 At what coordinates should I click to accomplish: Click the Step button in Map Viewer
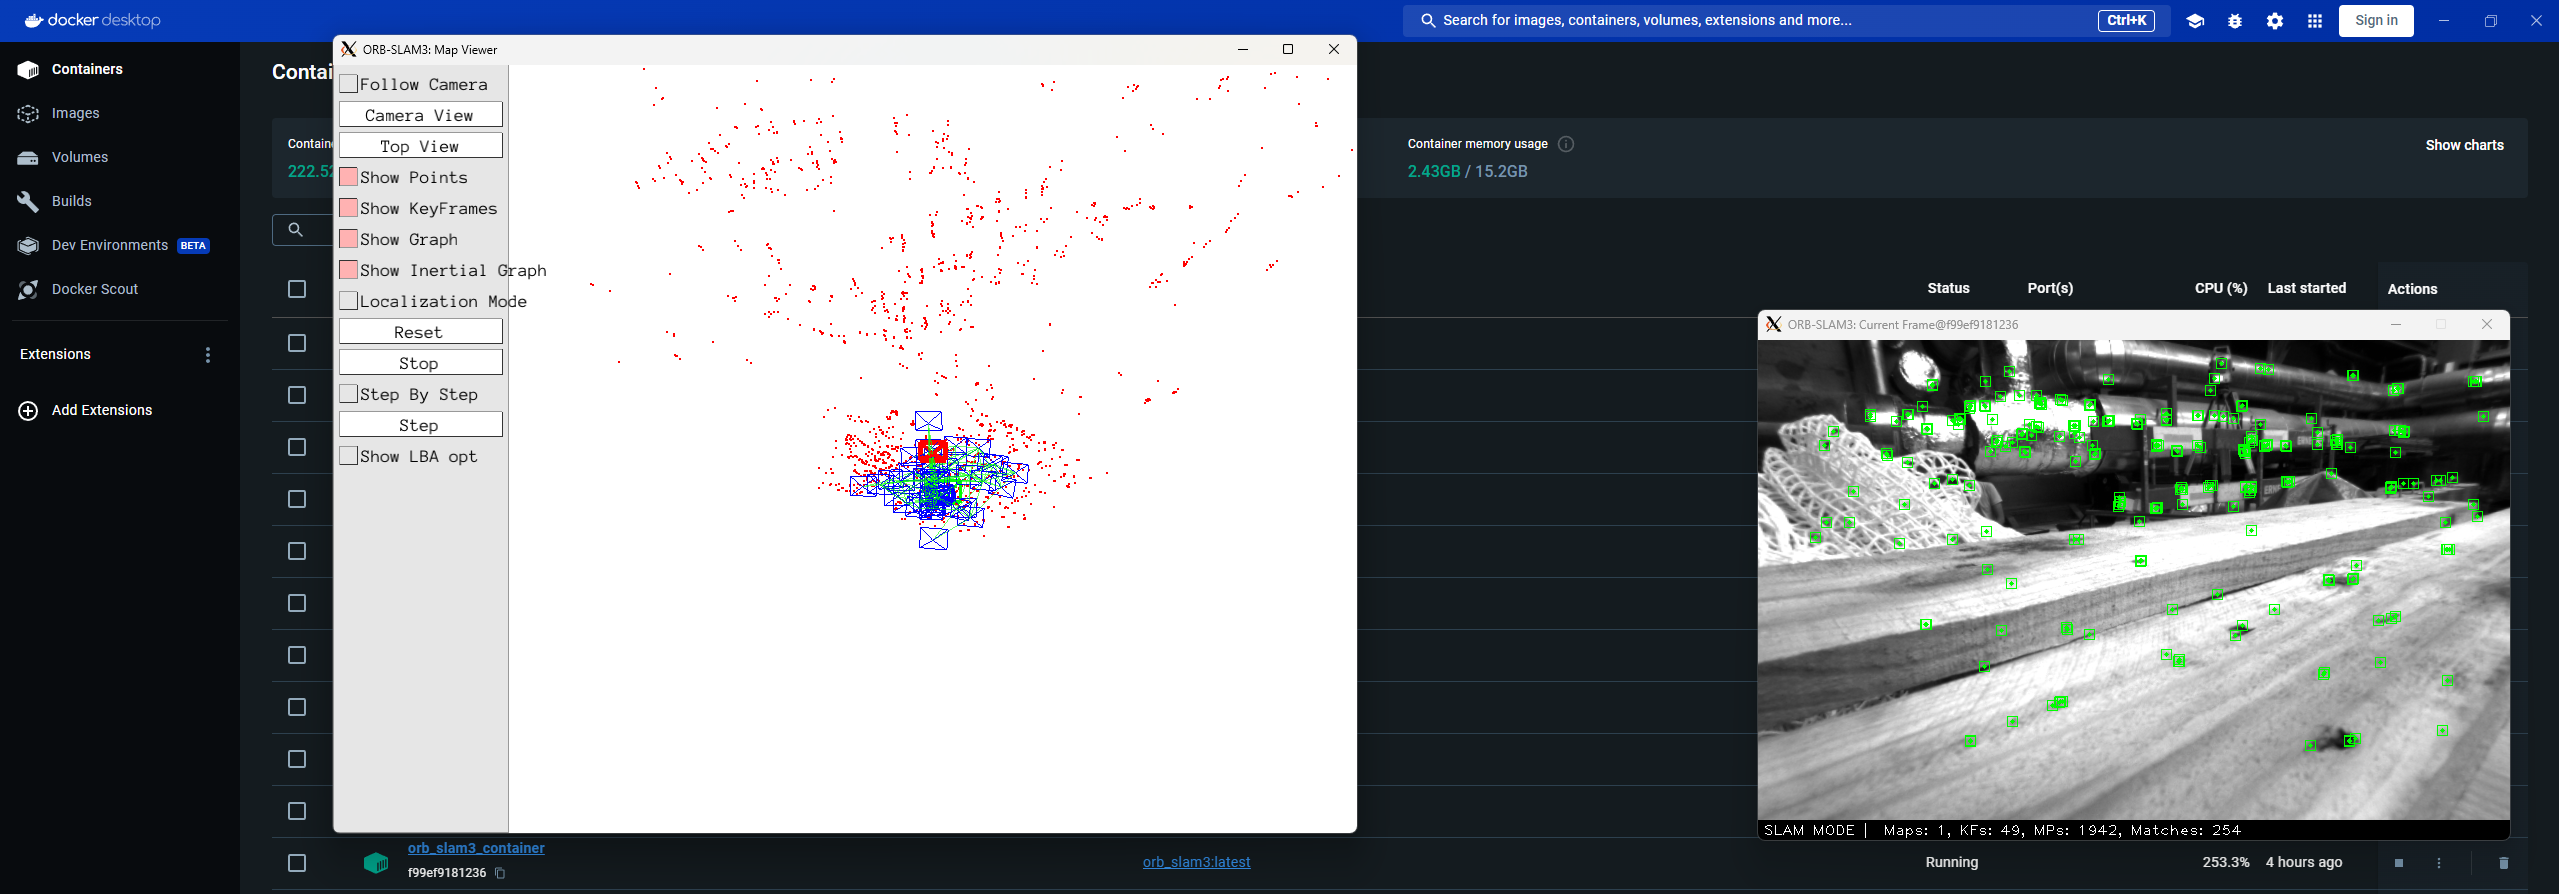(x=420, y=425)
